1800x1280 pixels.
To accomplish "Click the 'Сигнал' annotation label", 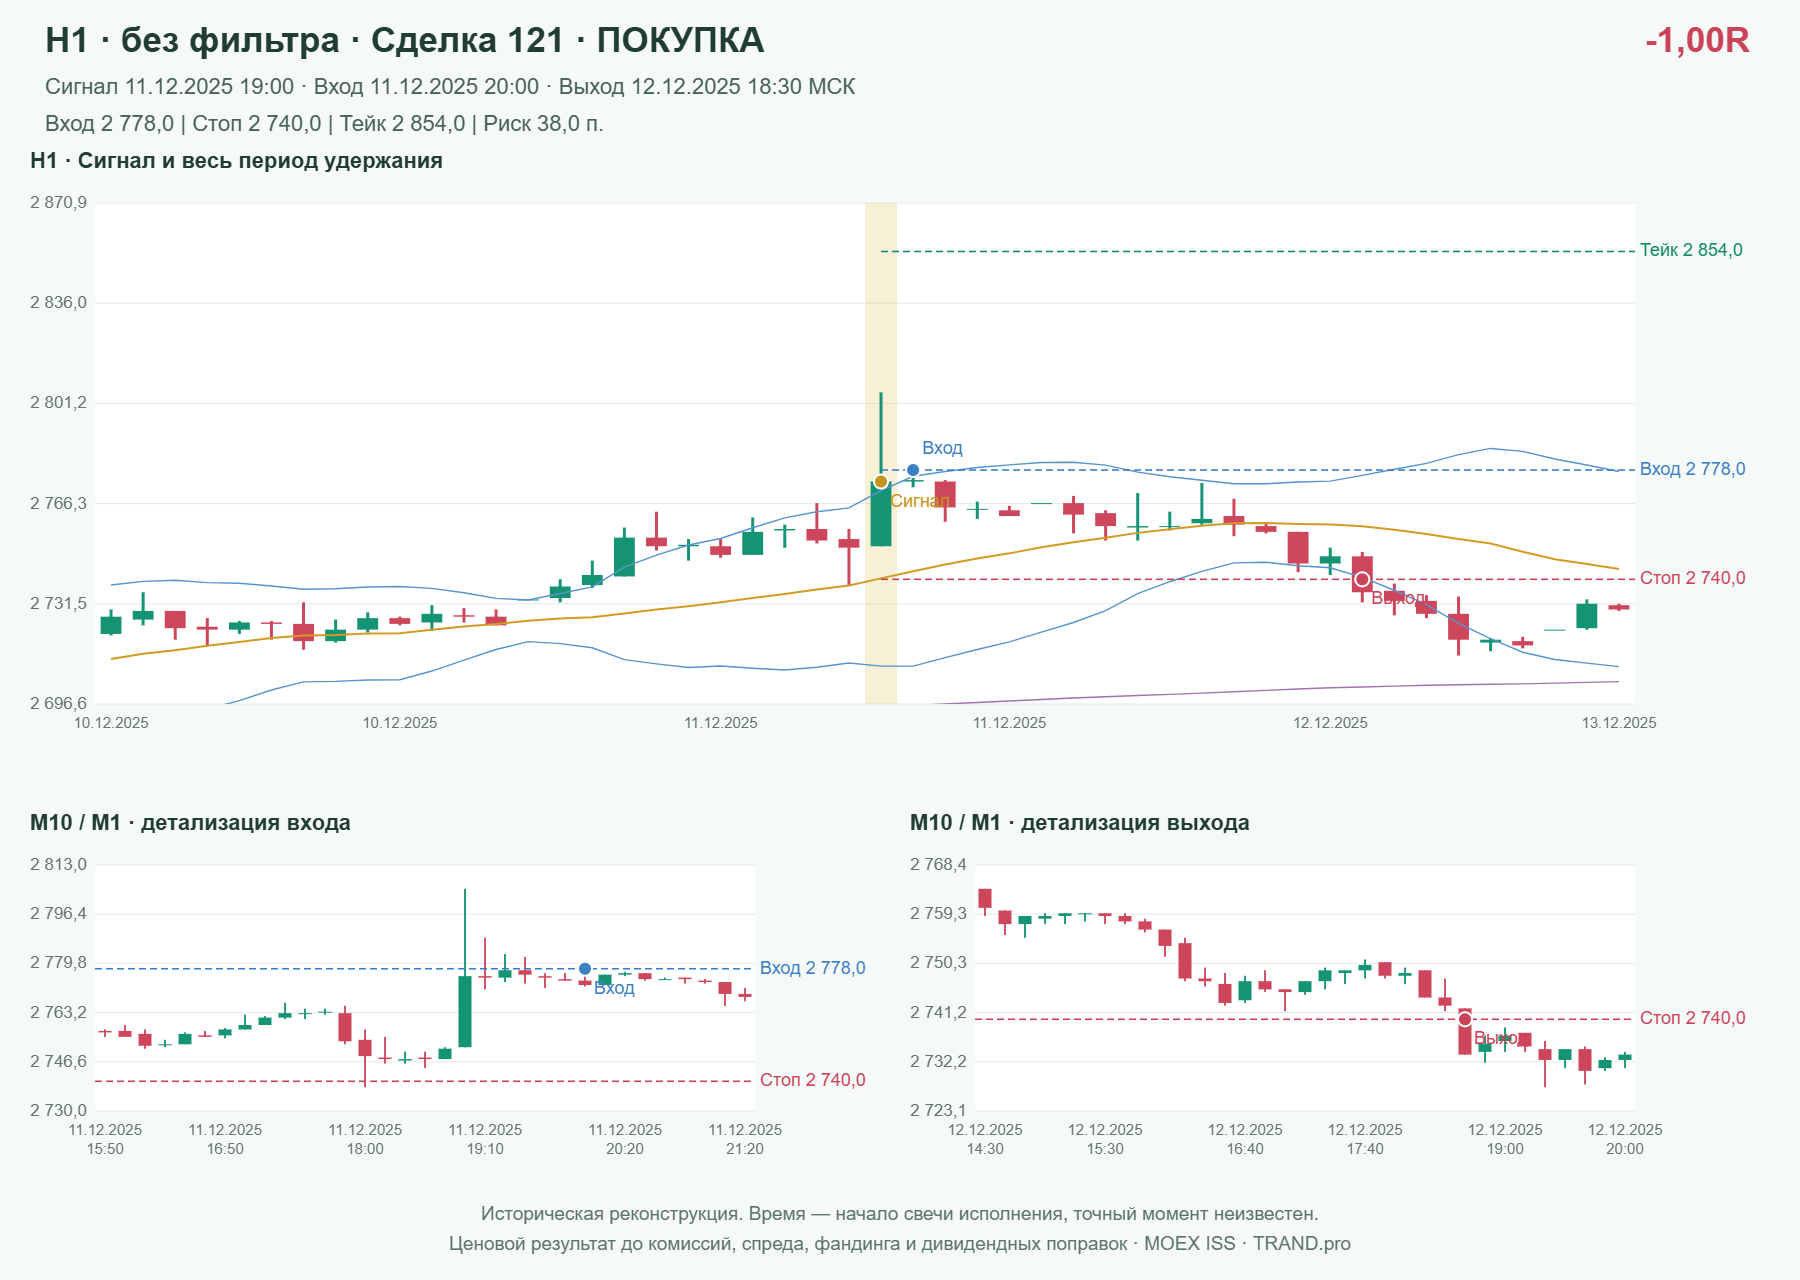I will 919,501.
